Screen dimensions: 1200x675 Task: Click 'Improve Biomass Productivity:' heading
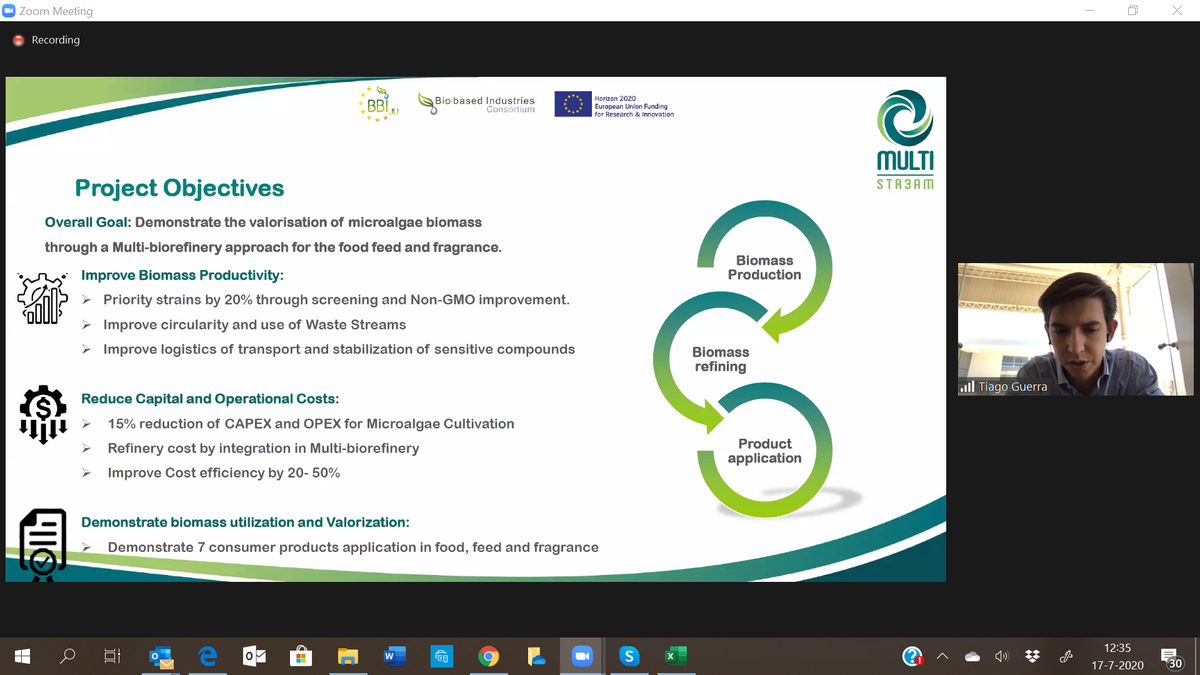[182, 275]
